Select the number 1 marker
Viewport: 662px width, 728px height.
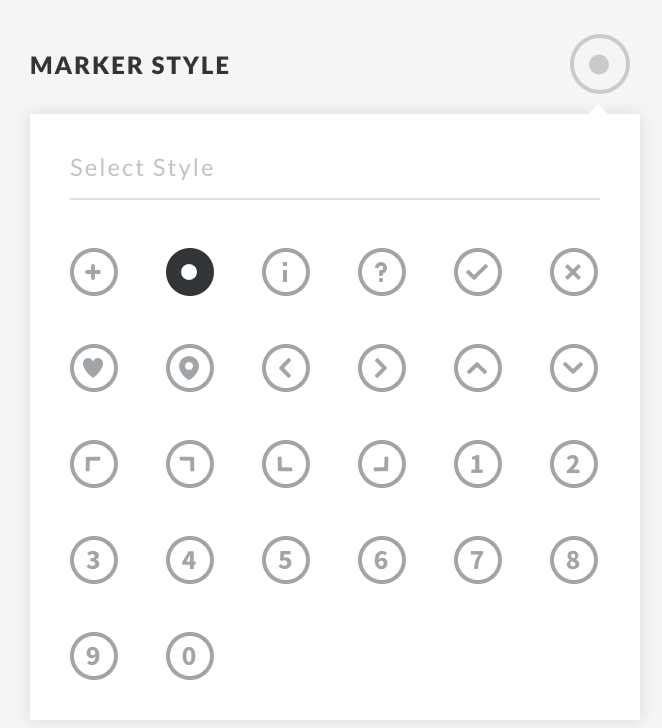pyautogui.click(x=478, y=464)
